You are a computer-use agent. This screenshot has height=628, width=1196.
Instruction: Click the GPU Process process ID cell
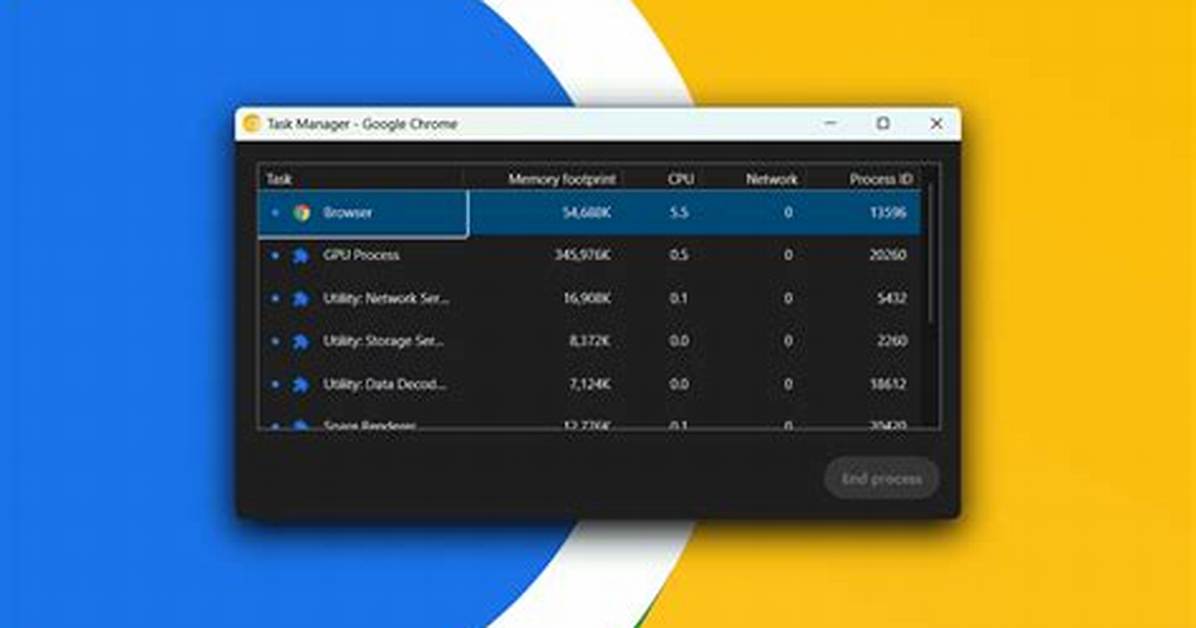[x=888, y=255]
